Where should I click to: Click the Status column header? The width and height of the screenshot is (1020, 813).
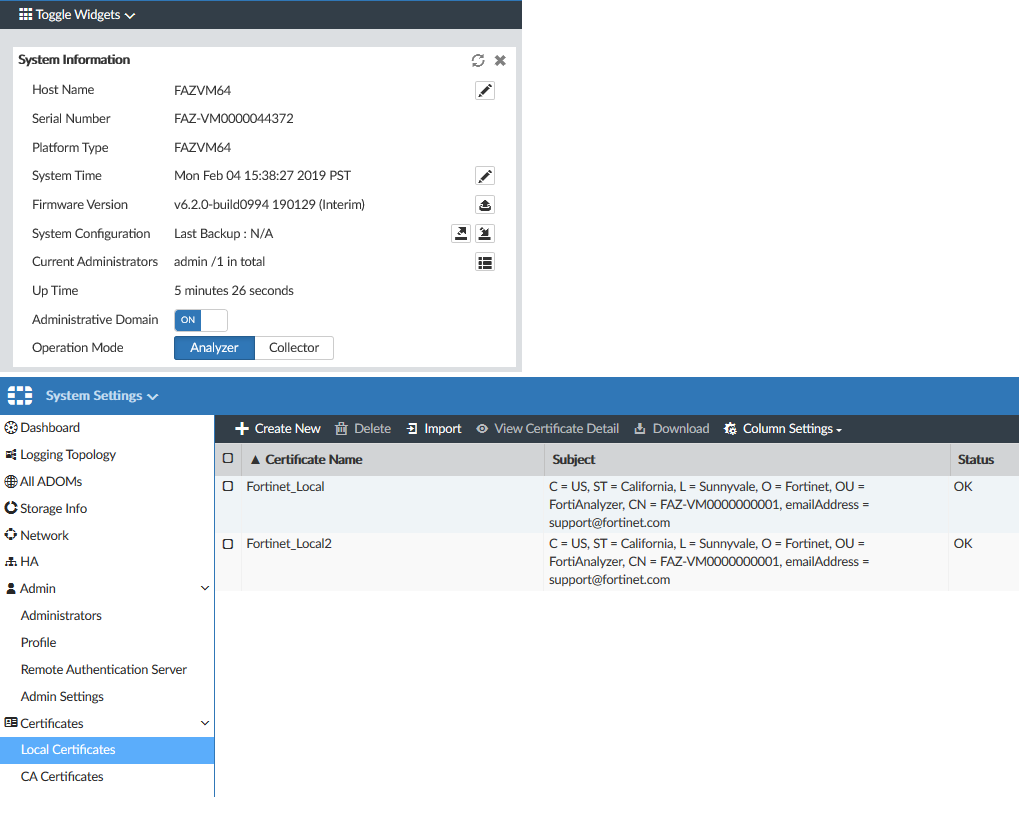click(976, 459)
